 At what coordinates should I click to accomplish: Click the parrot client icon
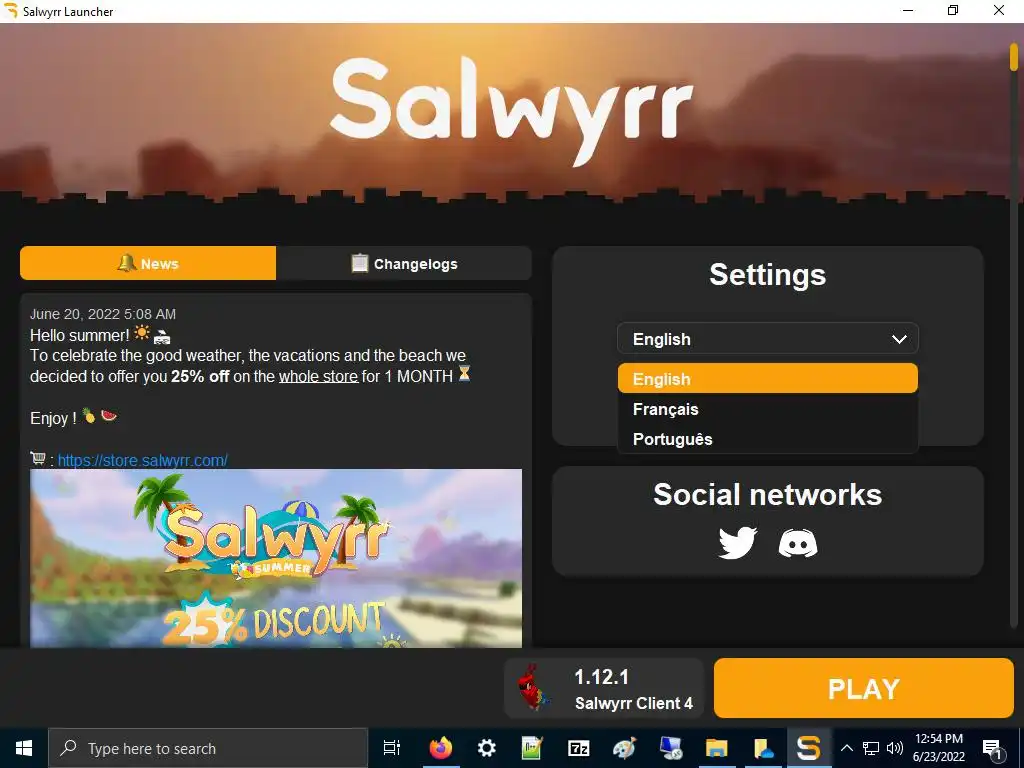click(x=534, y=688)
